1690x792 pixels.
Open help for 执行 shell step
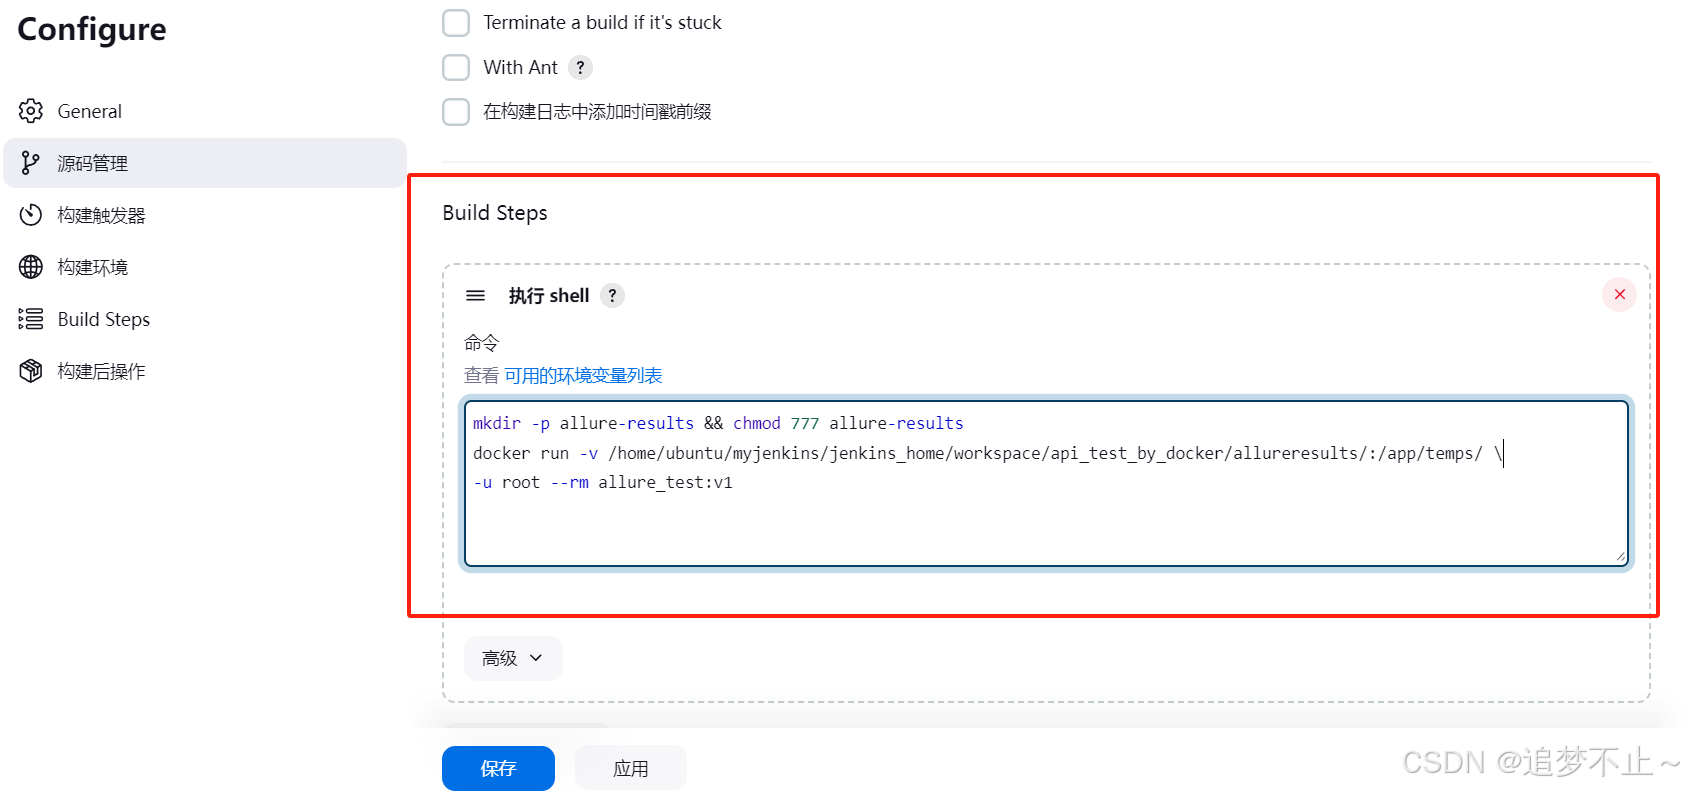pos(613,296)
